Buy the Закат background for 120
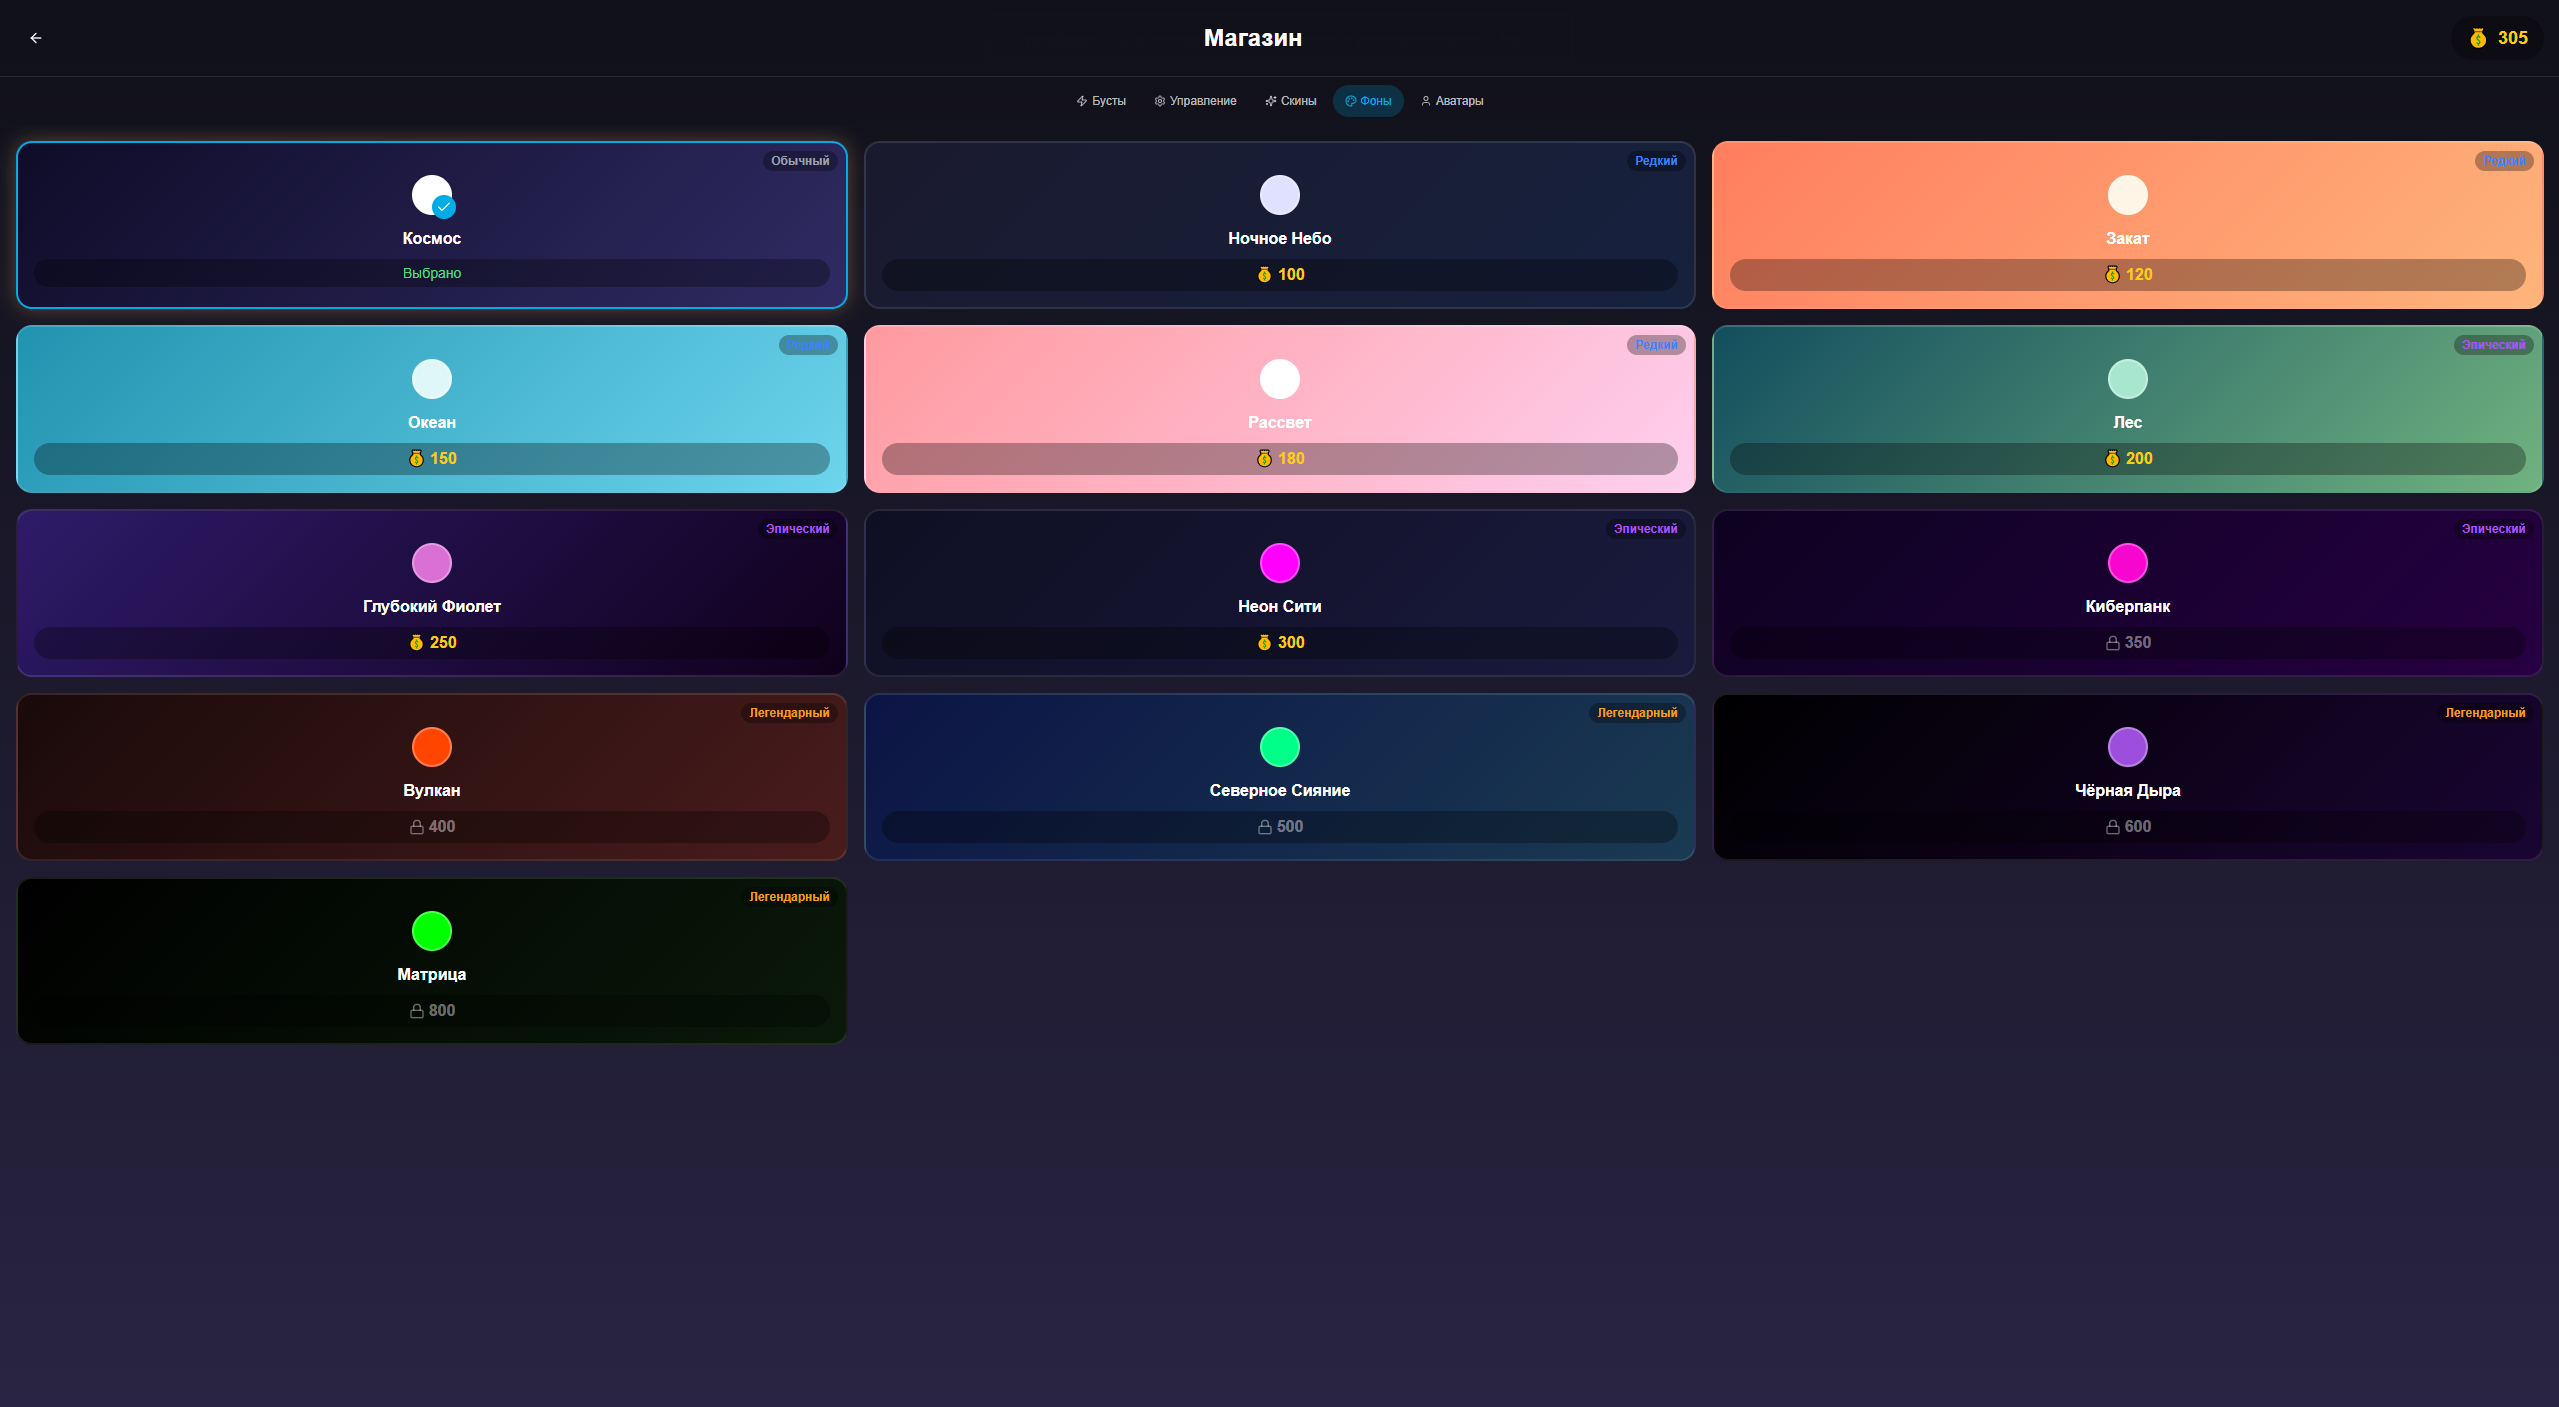The width and height of the screenshot is (2559, 1407). click(x=2127, y=275)
